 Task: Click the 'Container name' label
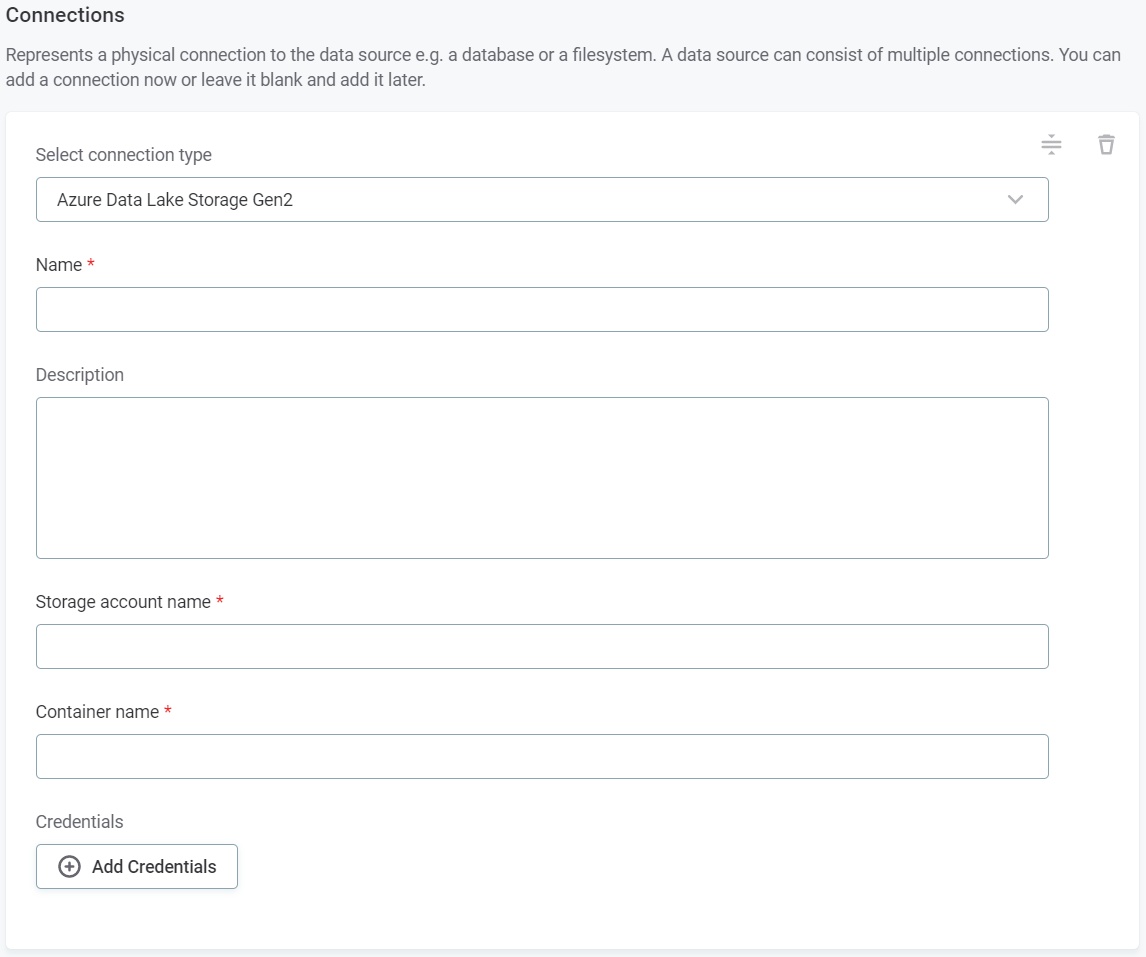click(x=97, y=712)
